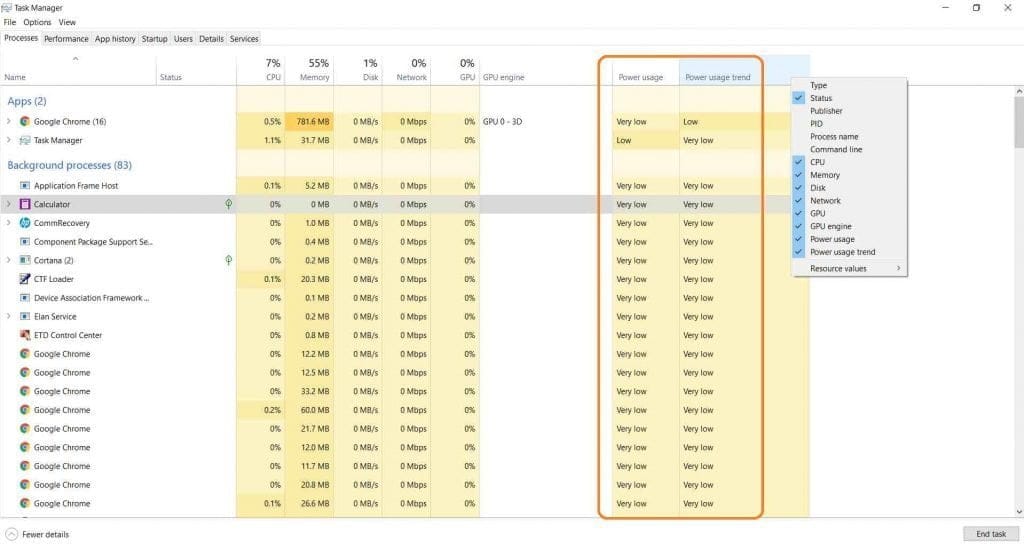Click the End task button
Viewport: 1024px width, 548px height.
pyautogui.click(x=991, y=534)
